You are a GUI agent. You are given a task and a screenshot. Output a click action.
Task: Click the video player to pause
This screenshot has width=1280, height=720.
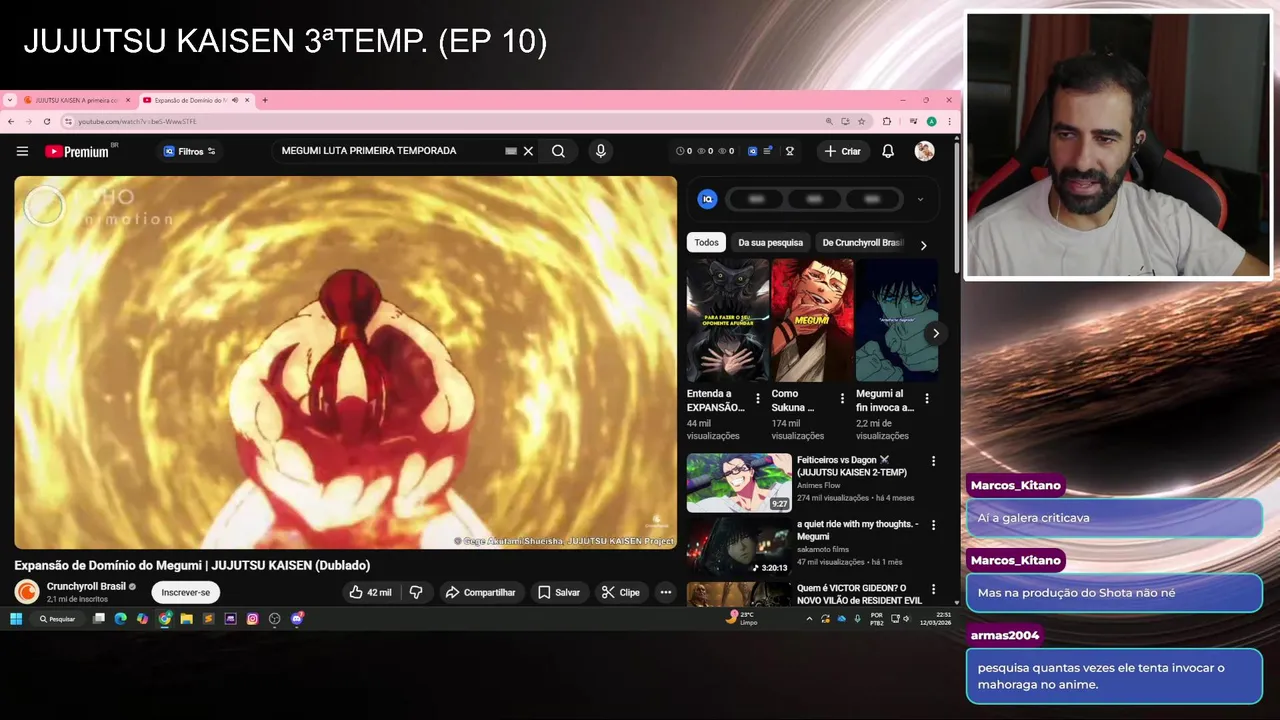(x=345, y=362)
